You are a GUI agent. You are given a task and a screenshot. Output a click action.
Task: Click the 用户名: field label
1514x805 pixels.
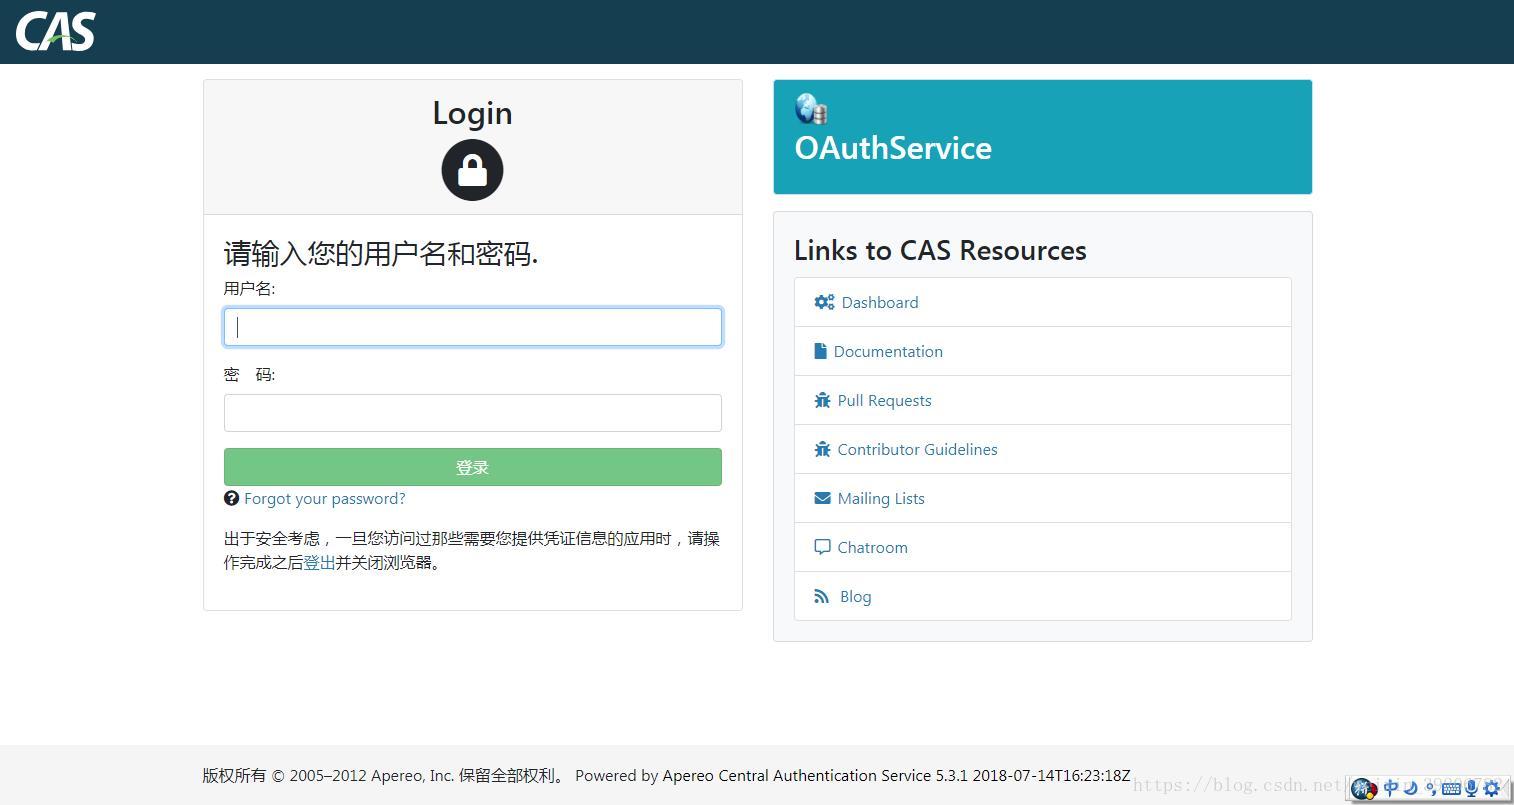pos(249,288)
